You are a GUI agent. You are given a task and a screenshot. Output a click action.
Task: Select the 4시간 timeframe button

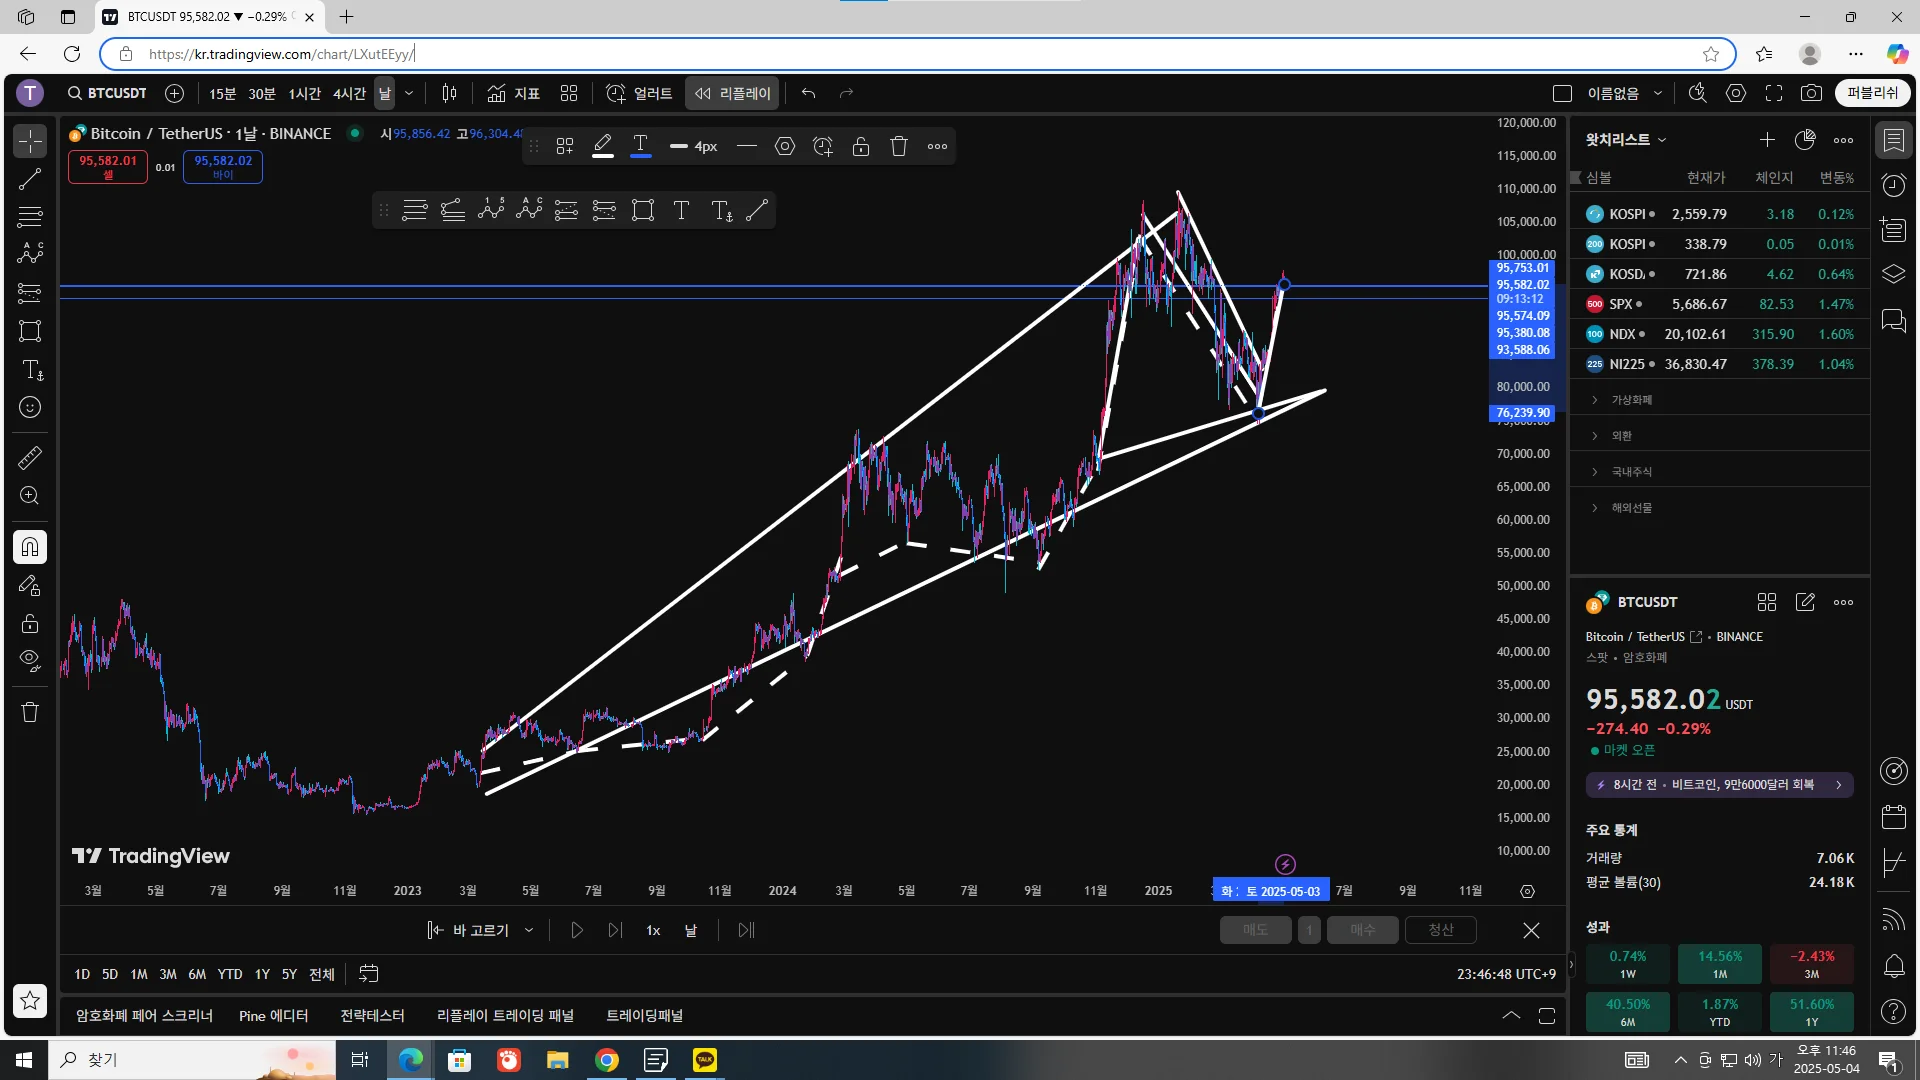(349, 93)
